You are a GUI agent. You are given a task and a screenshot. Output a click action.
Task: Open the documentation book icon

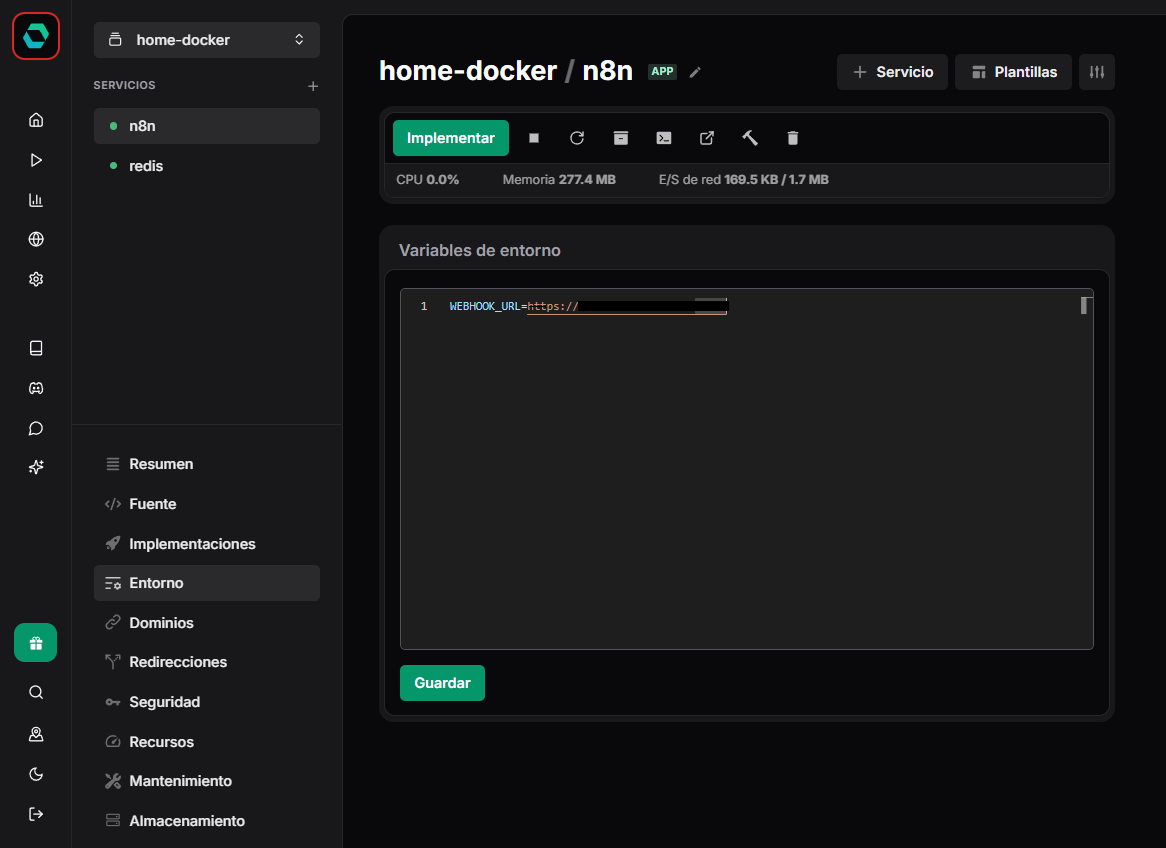[x=36, y=348]
